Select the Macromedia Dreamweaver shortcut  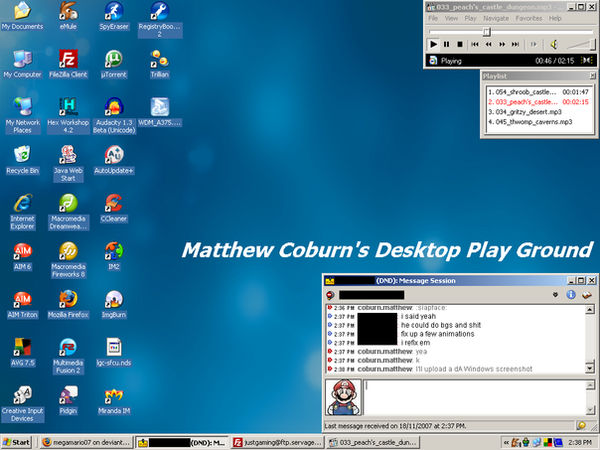point(68,211)
